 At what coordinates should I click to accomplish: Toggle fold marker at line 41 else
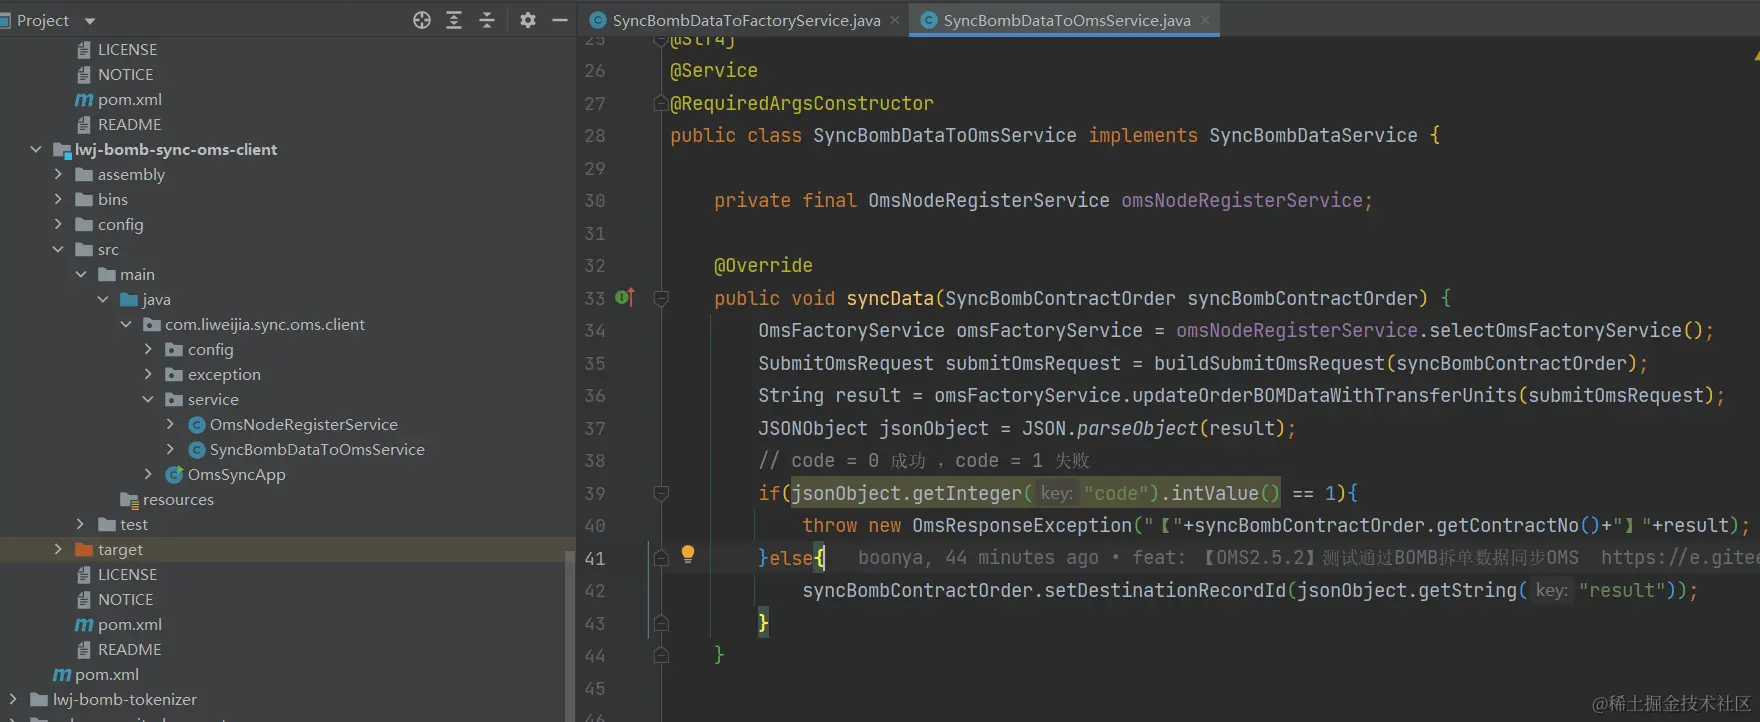coord(661,558)
